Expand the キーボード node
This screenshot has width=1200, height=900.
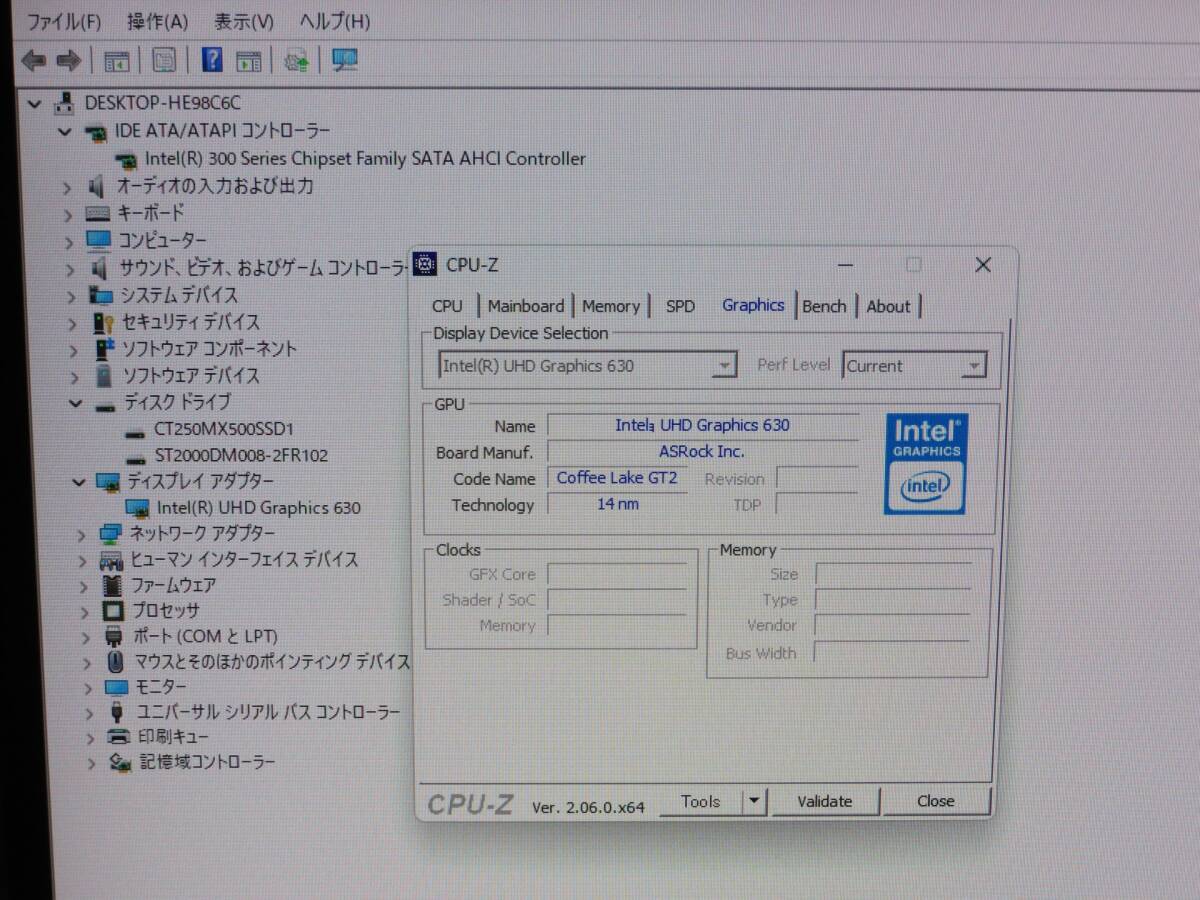(x=68, y=214)
